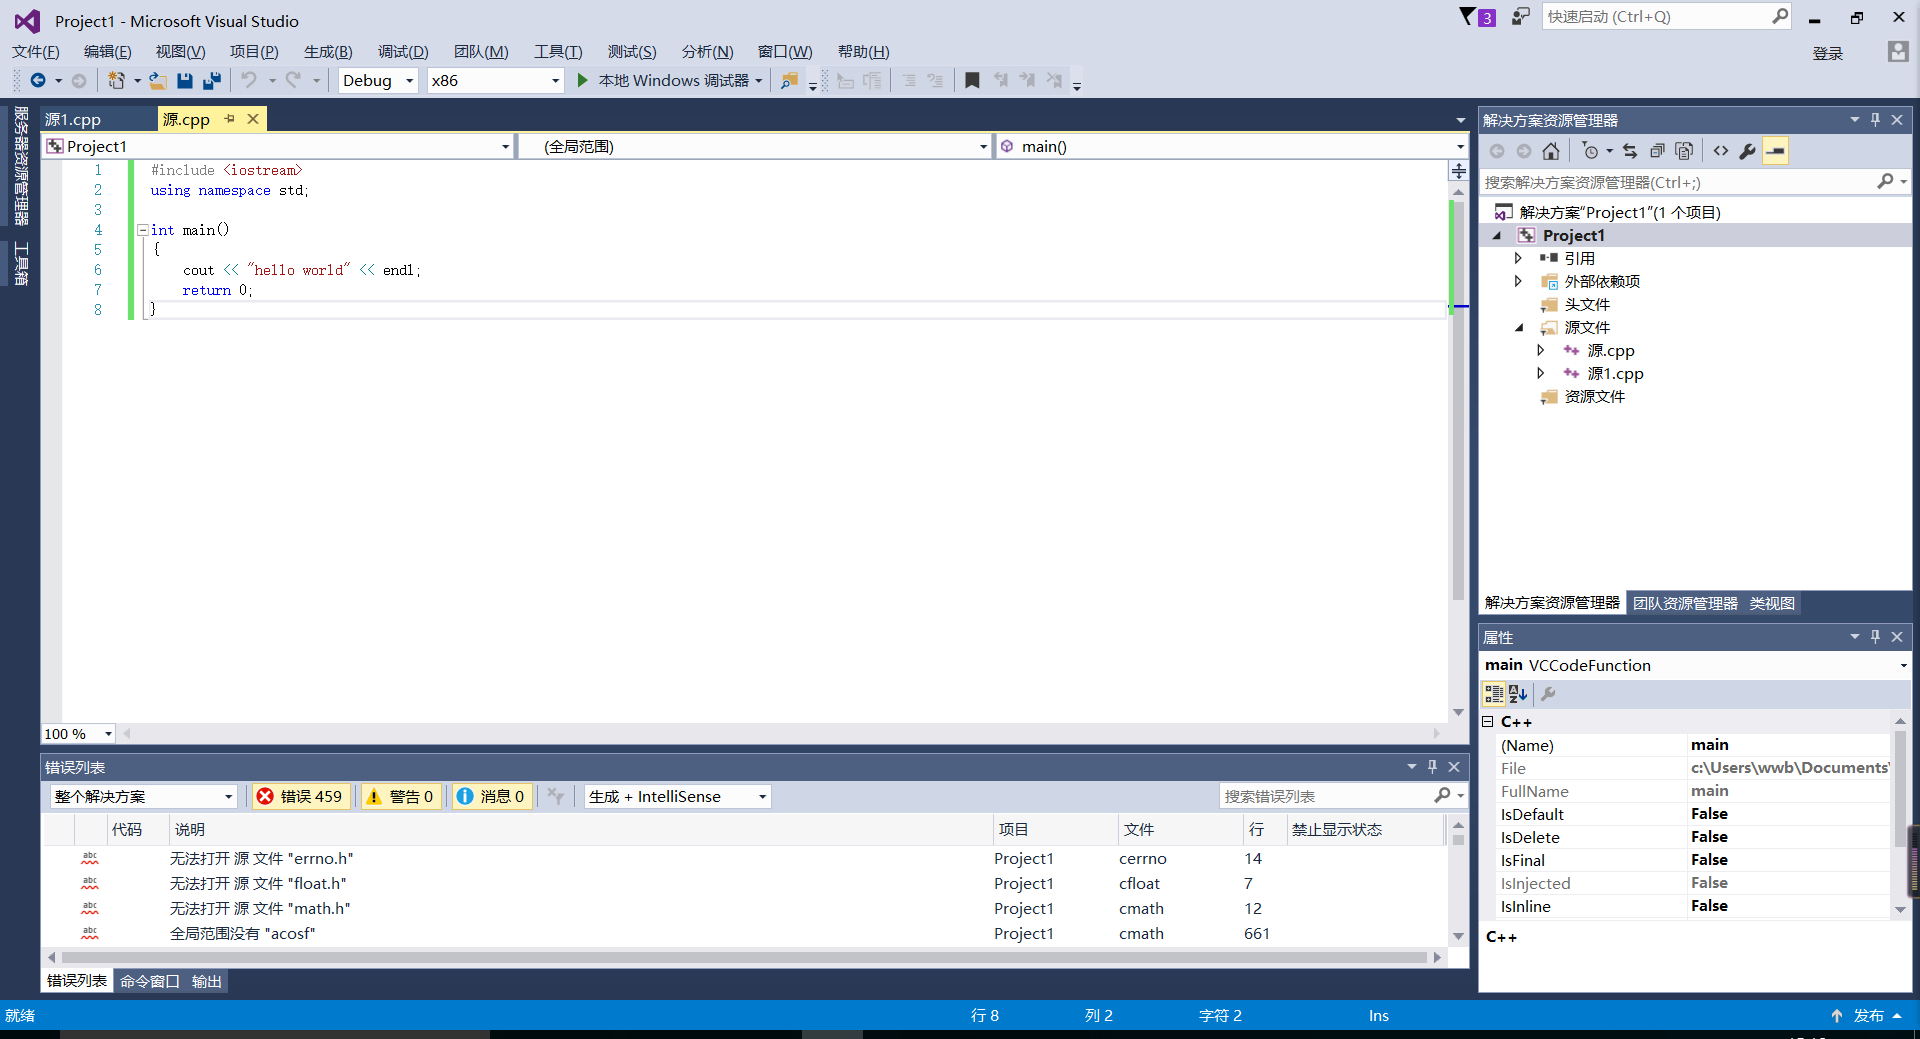This screenshot has height=1039, width=1920.
Task: Open the 文件(F) menu
Action: (x=36, y=52)
